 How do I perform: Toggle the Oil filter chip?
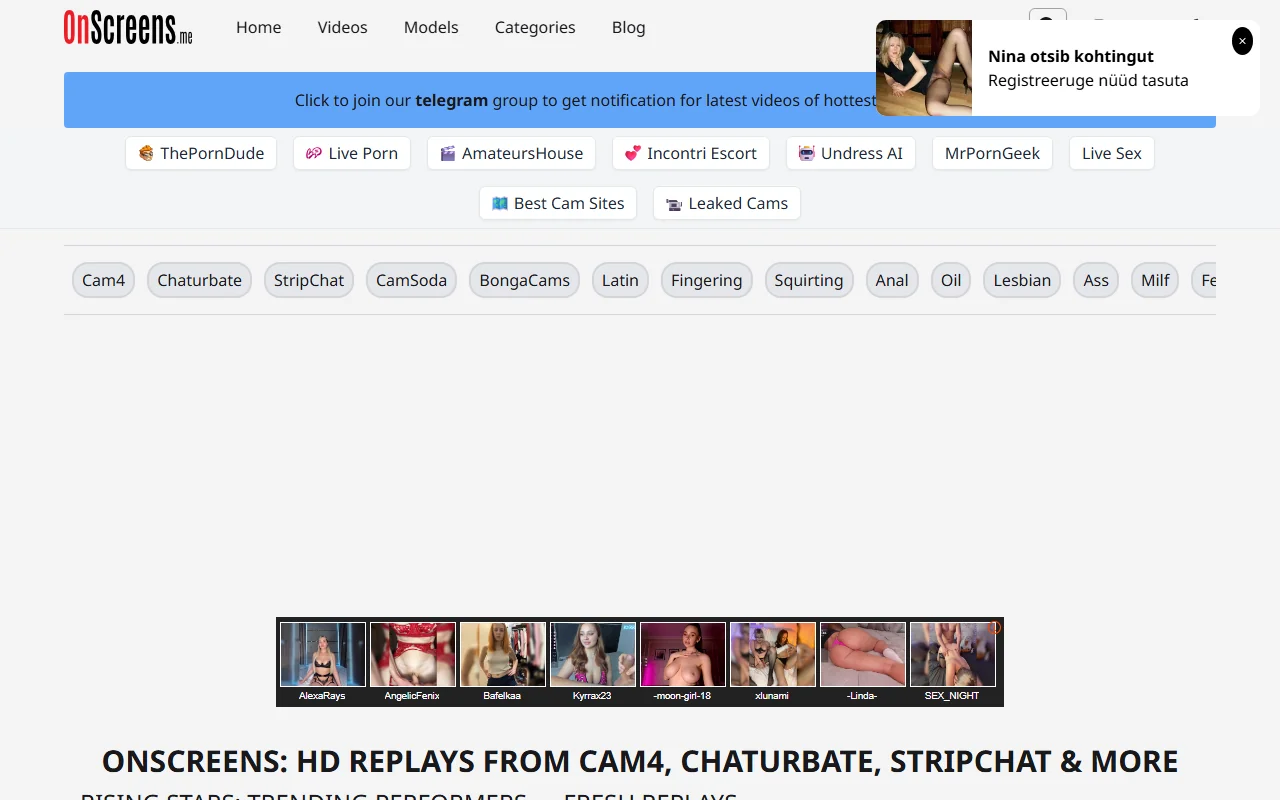tap(950, 280)
